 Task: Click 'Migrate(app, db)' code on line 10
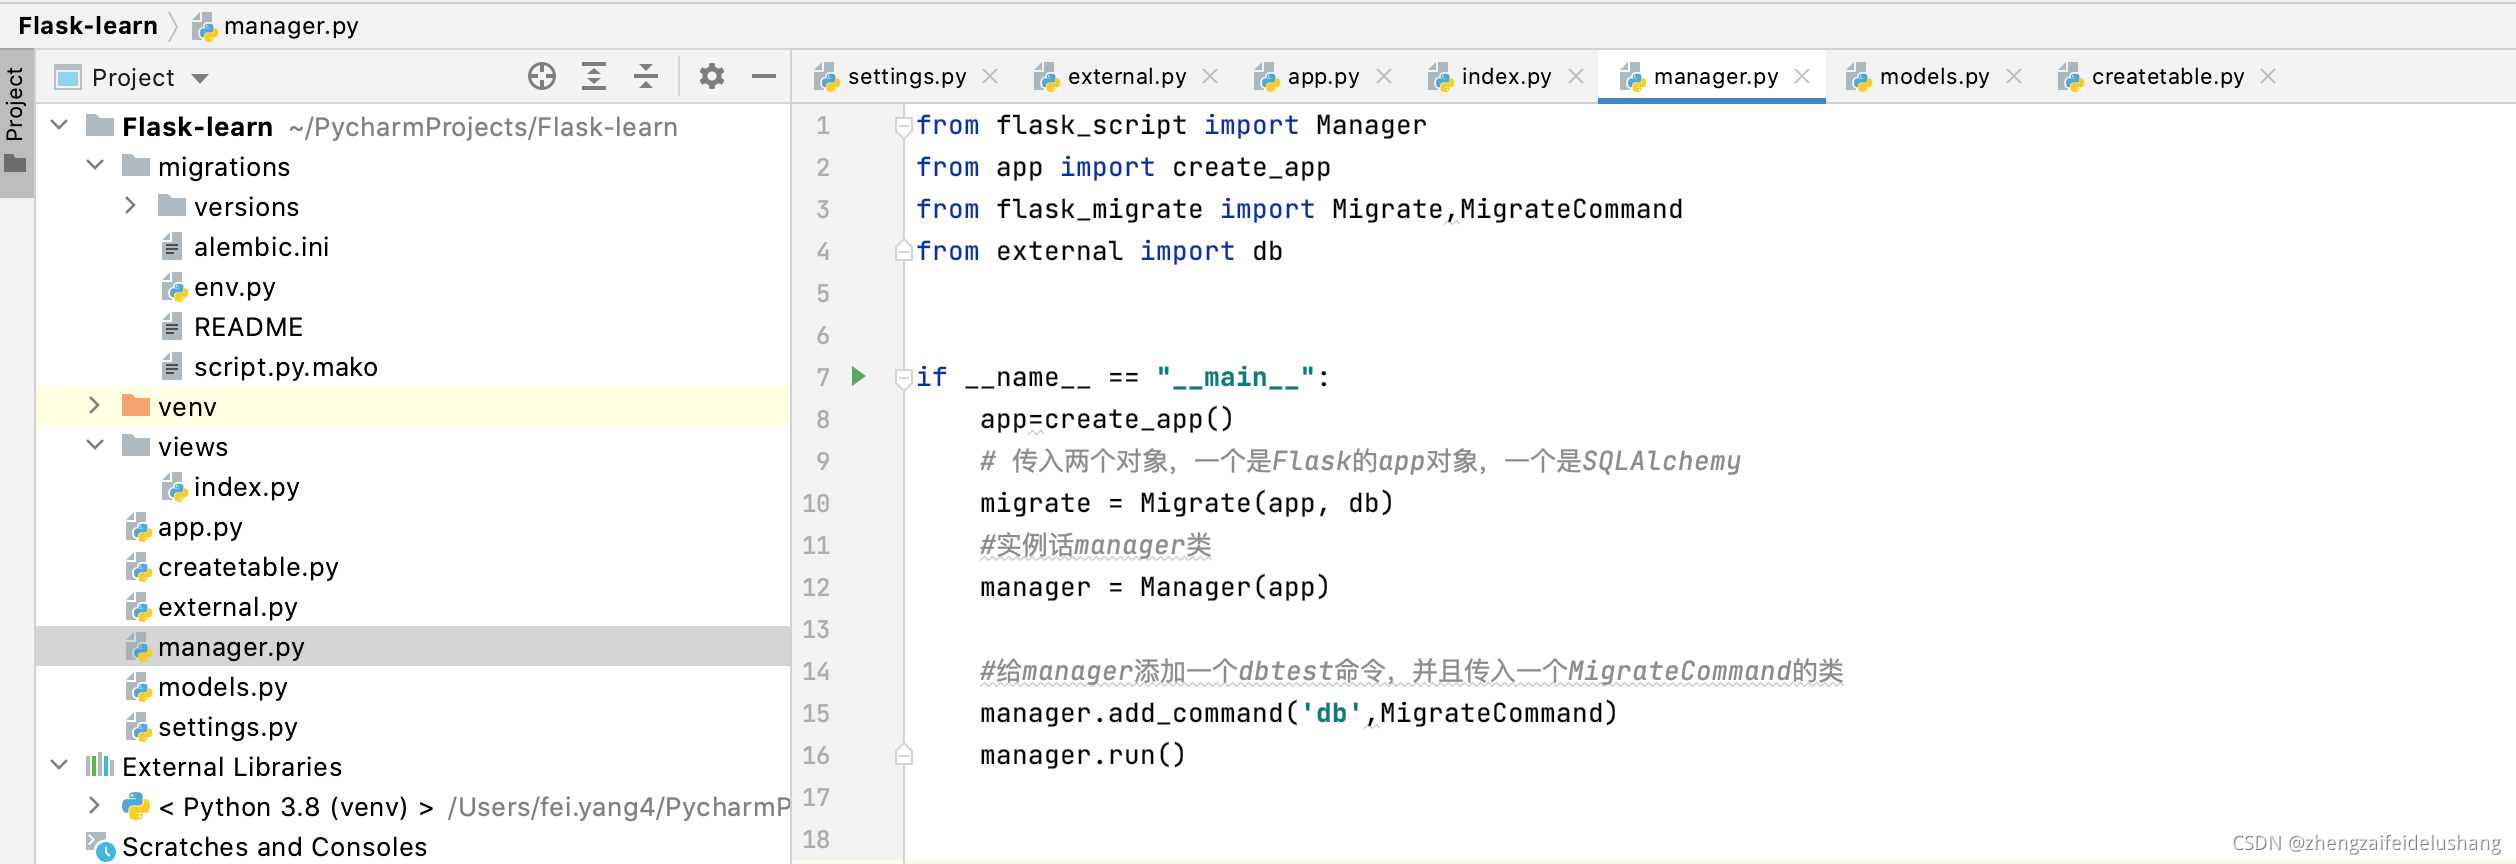pos(1266,503)
